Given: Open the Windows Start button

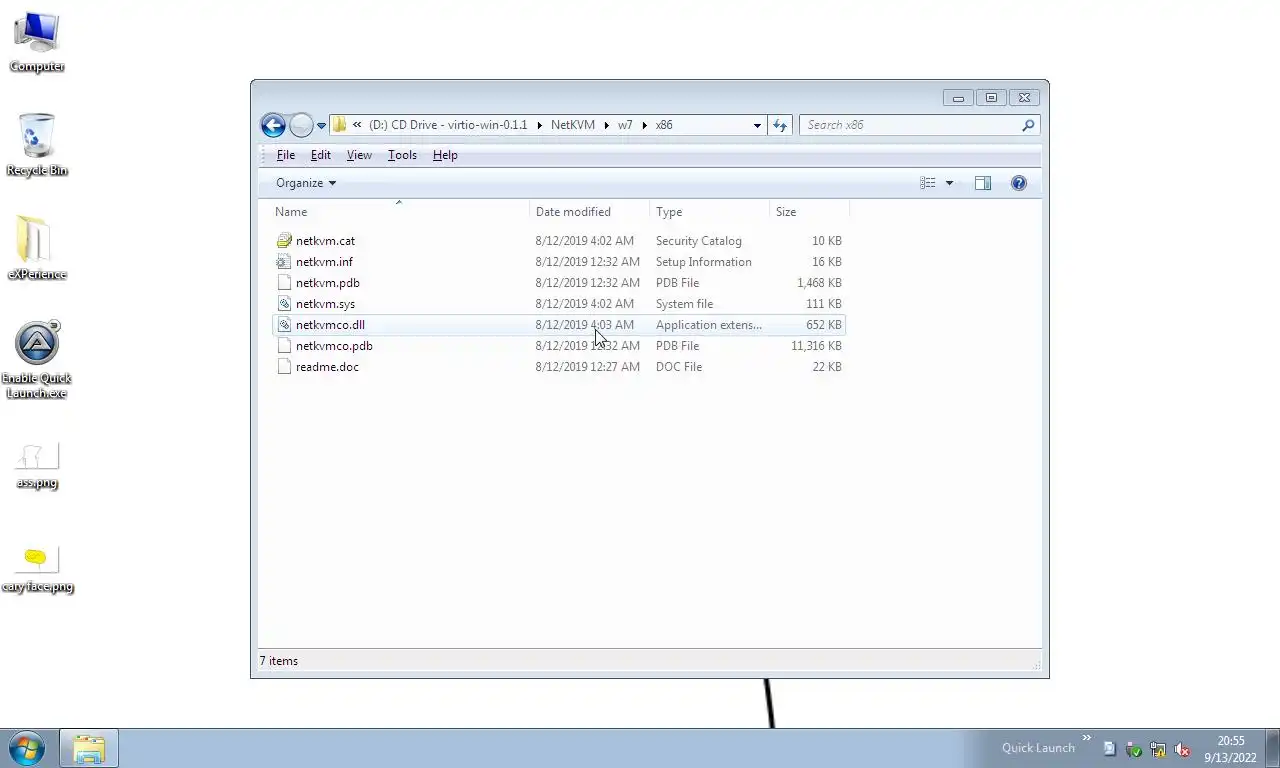Looking at the screenshot, I should click(x=27, y=748).
